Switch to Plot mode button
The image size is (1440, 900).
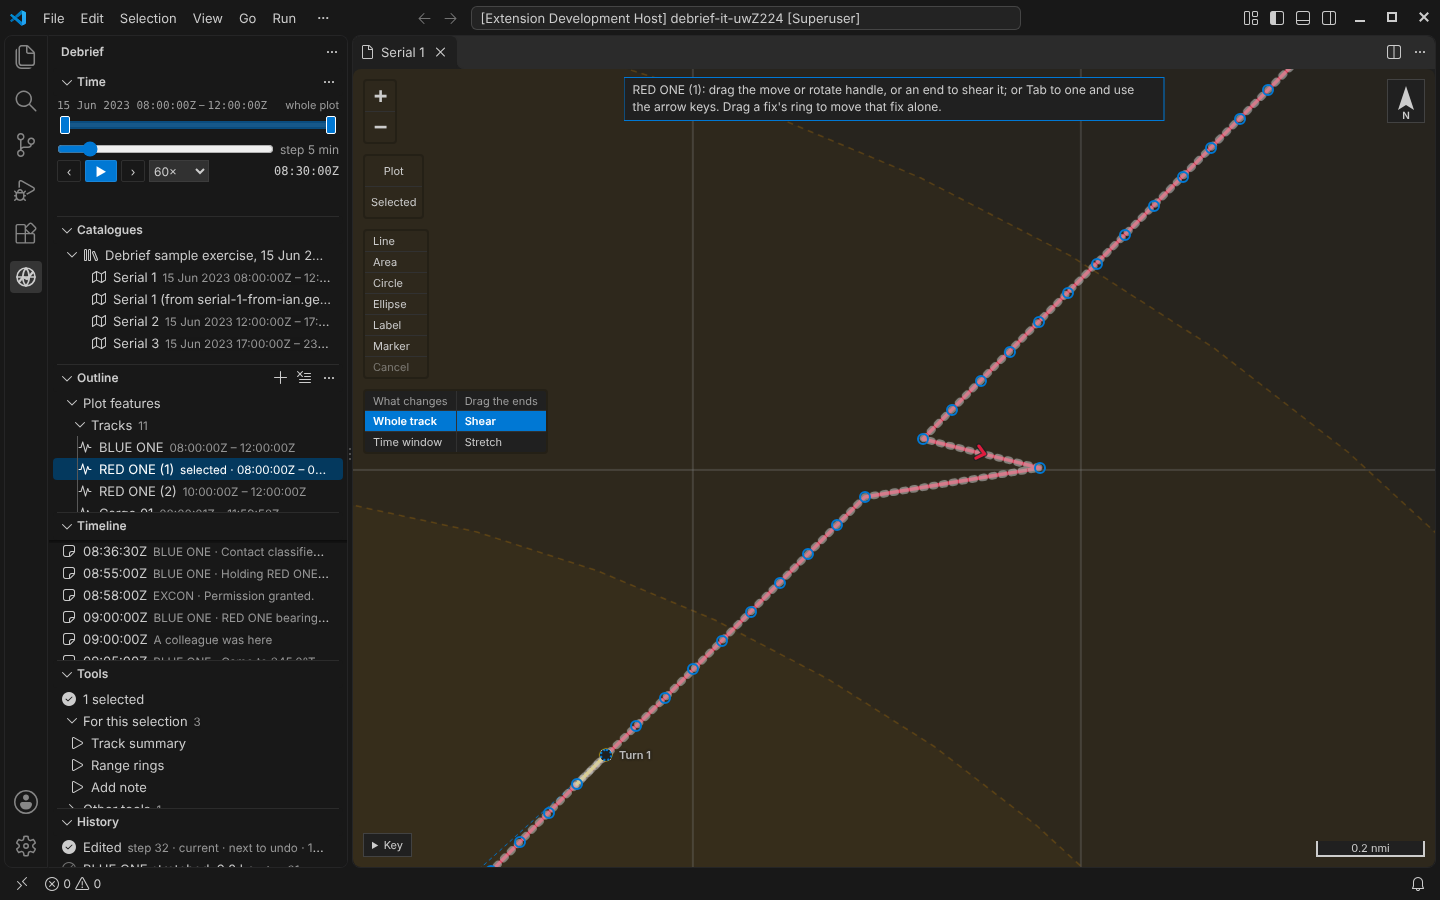(394, 171)
